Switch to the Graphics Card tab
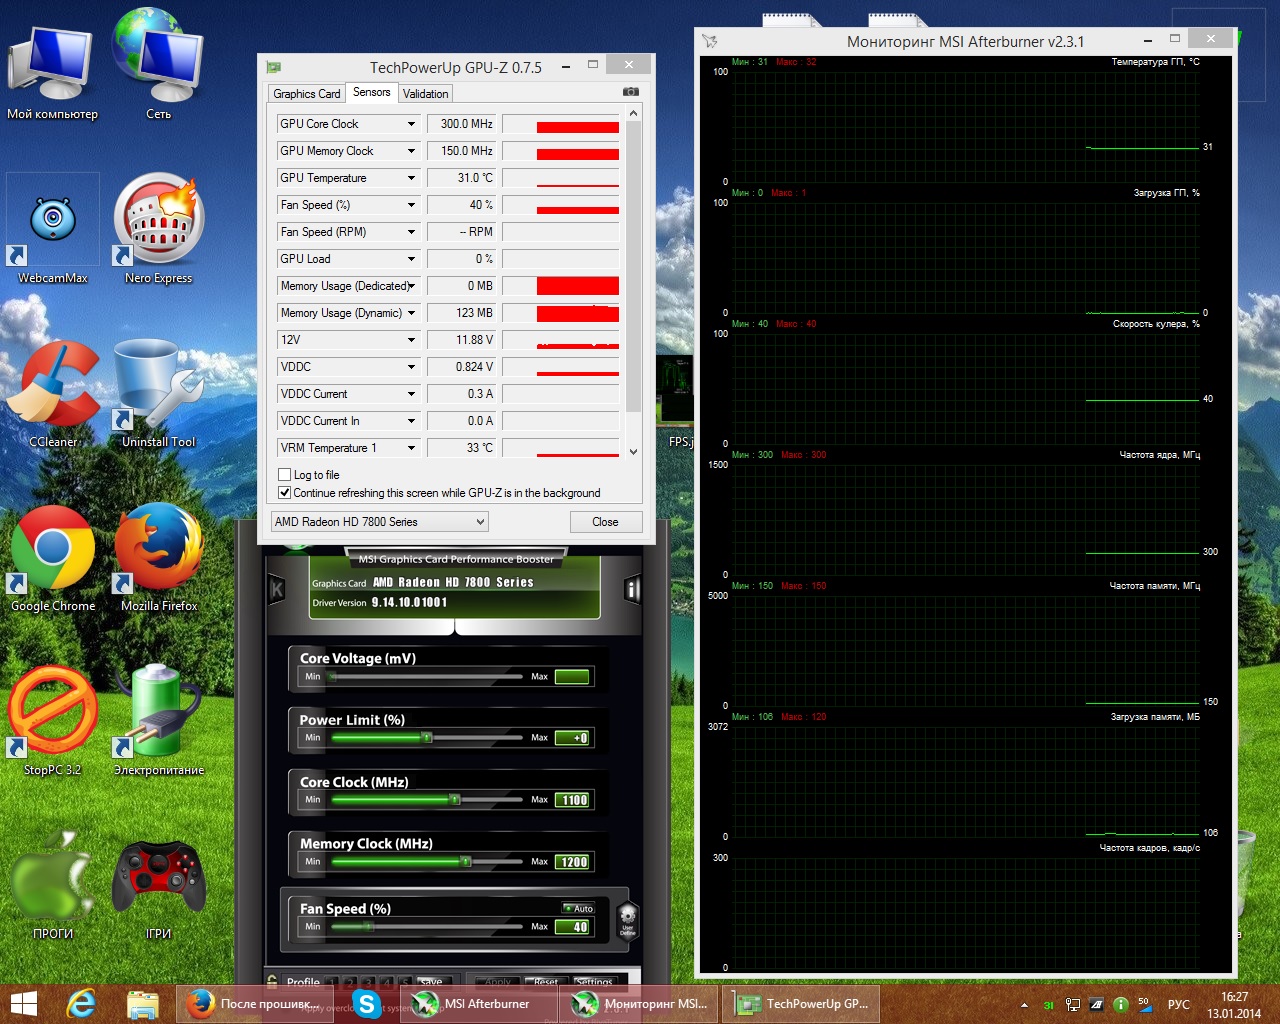 point(306,94)
